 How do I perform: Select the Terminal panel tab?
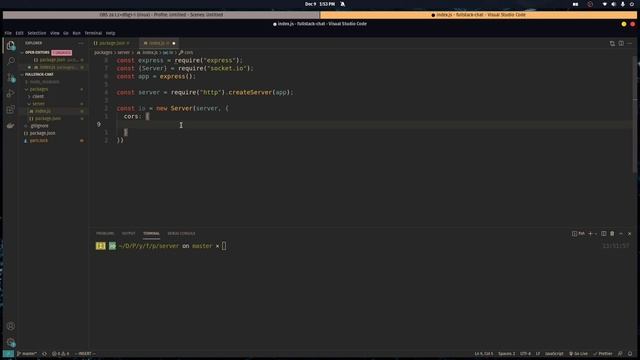(151, 233)
